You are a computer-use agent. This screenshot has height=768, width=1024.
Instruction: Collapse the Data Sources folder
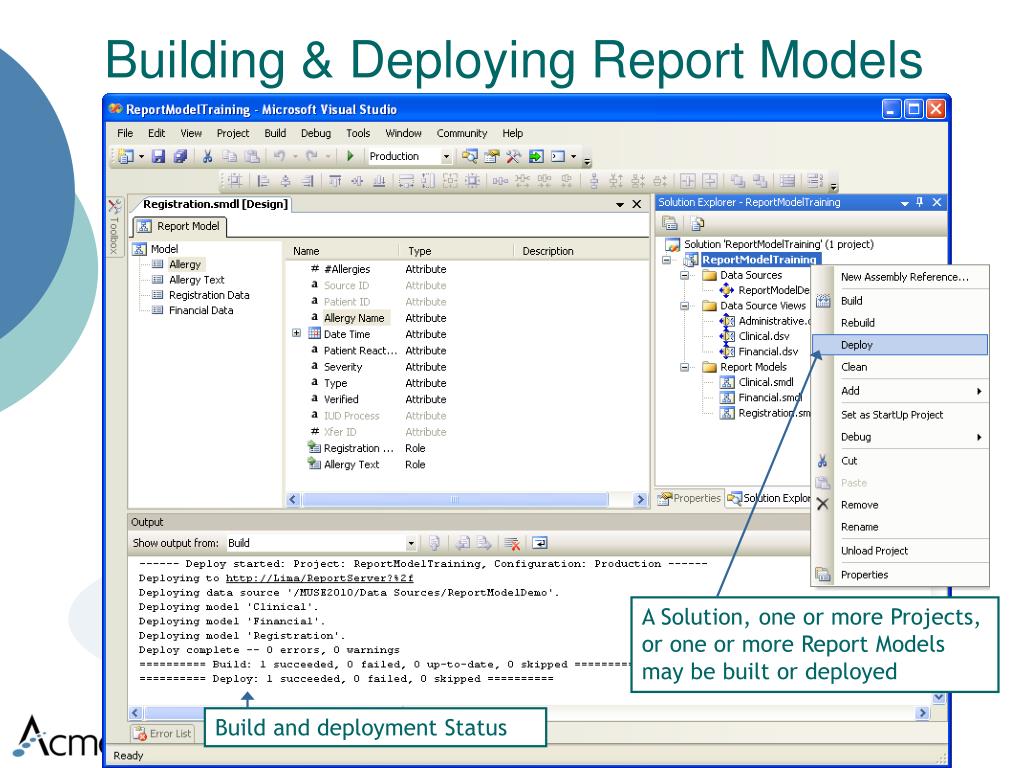685,275
